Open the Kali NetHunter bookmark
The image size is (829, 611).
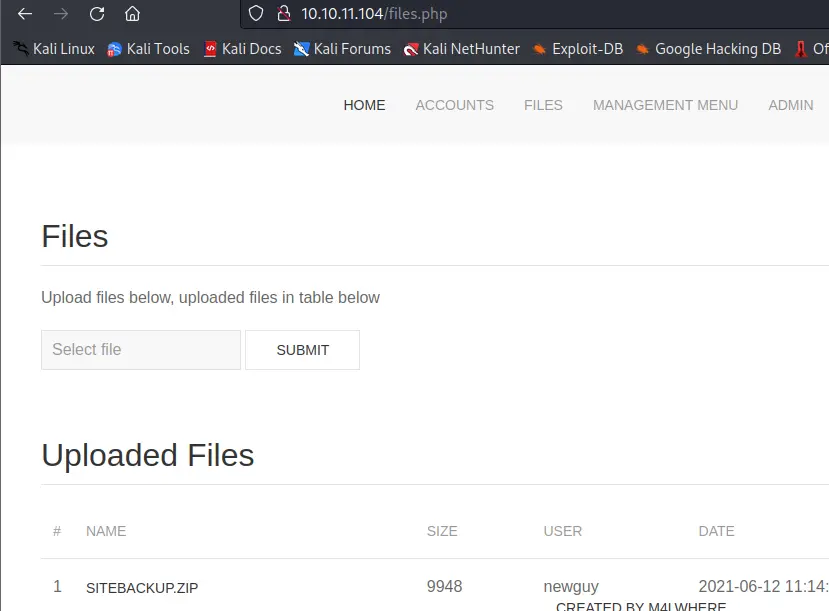coord(462,49)
